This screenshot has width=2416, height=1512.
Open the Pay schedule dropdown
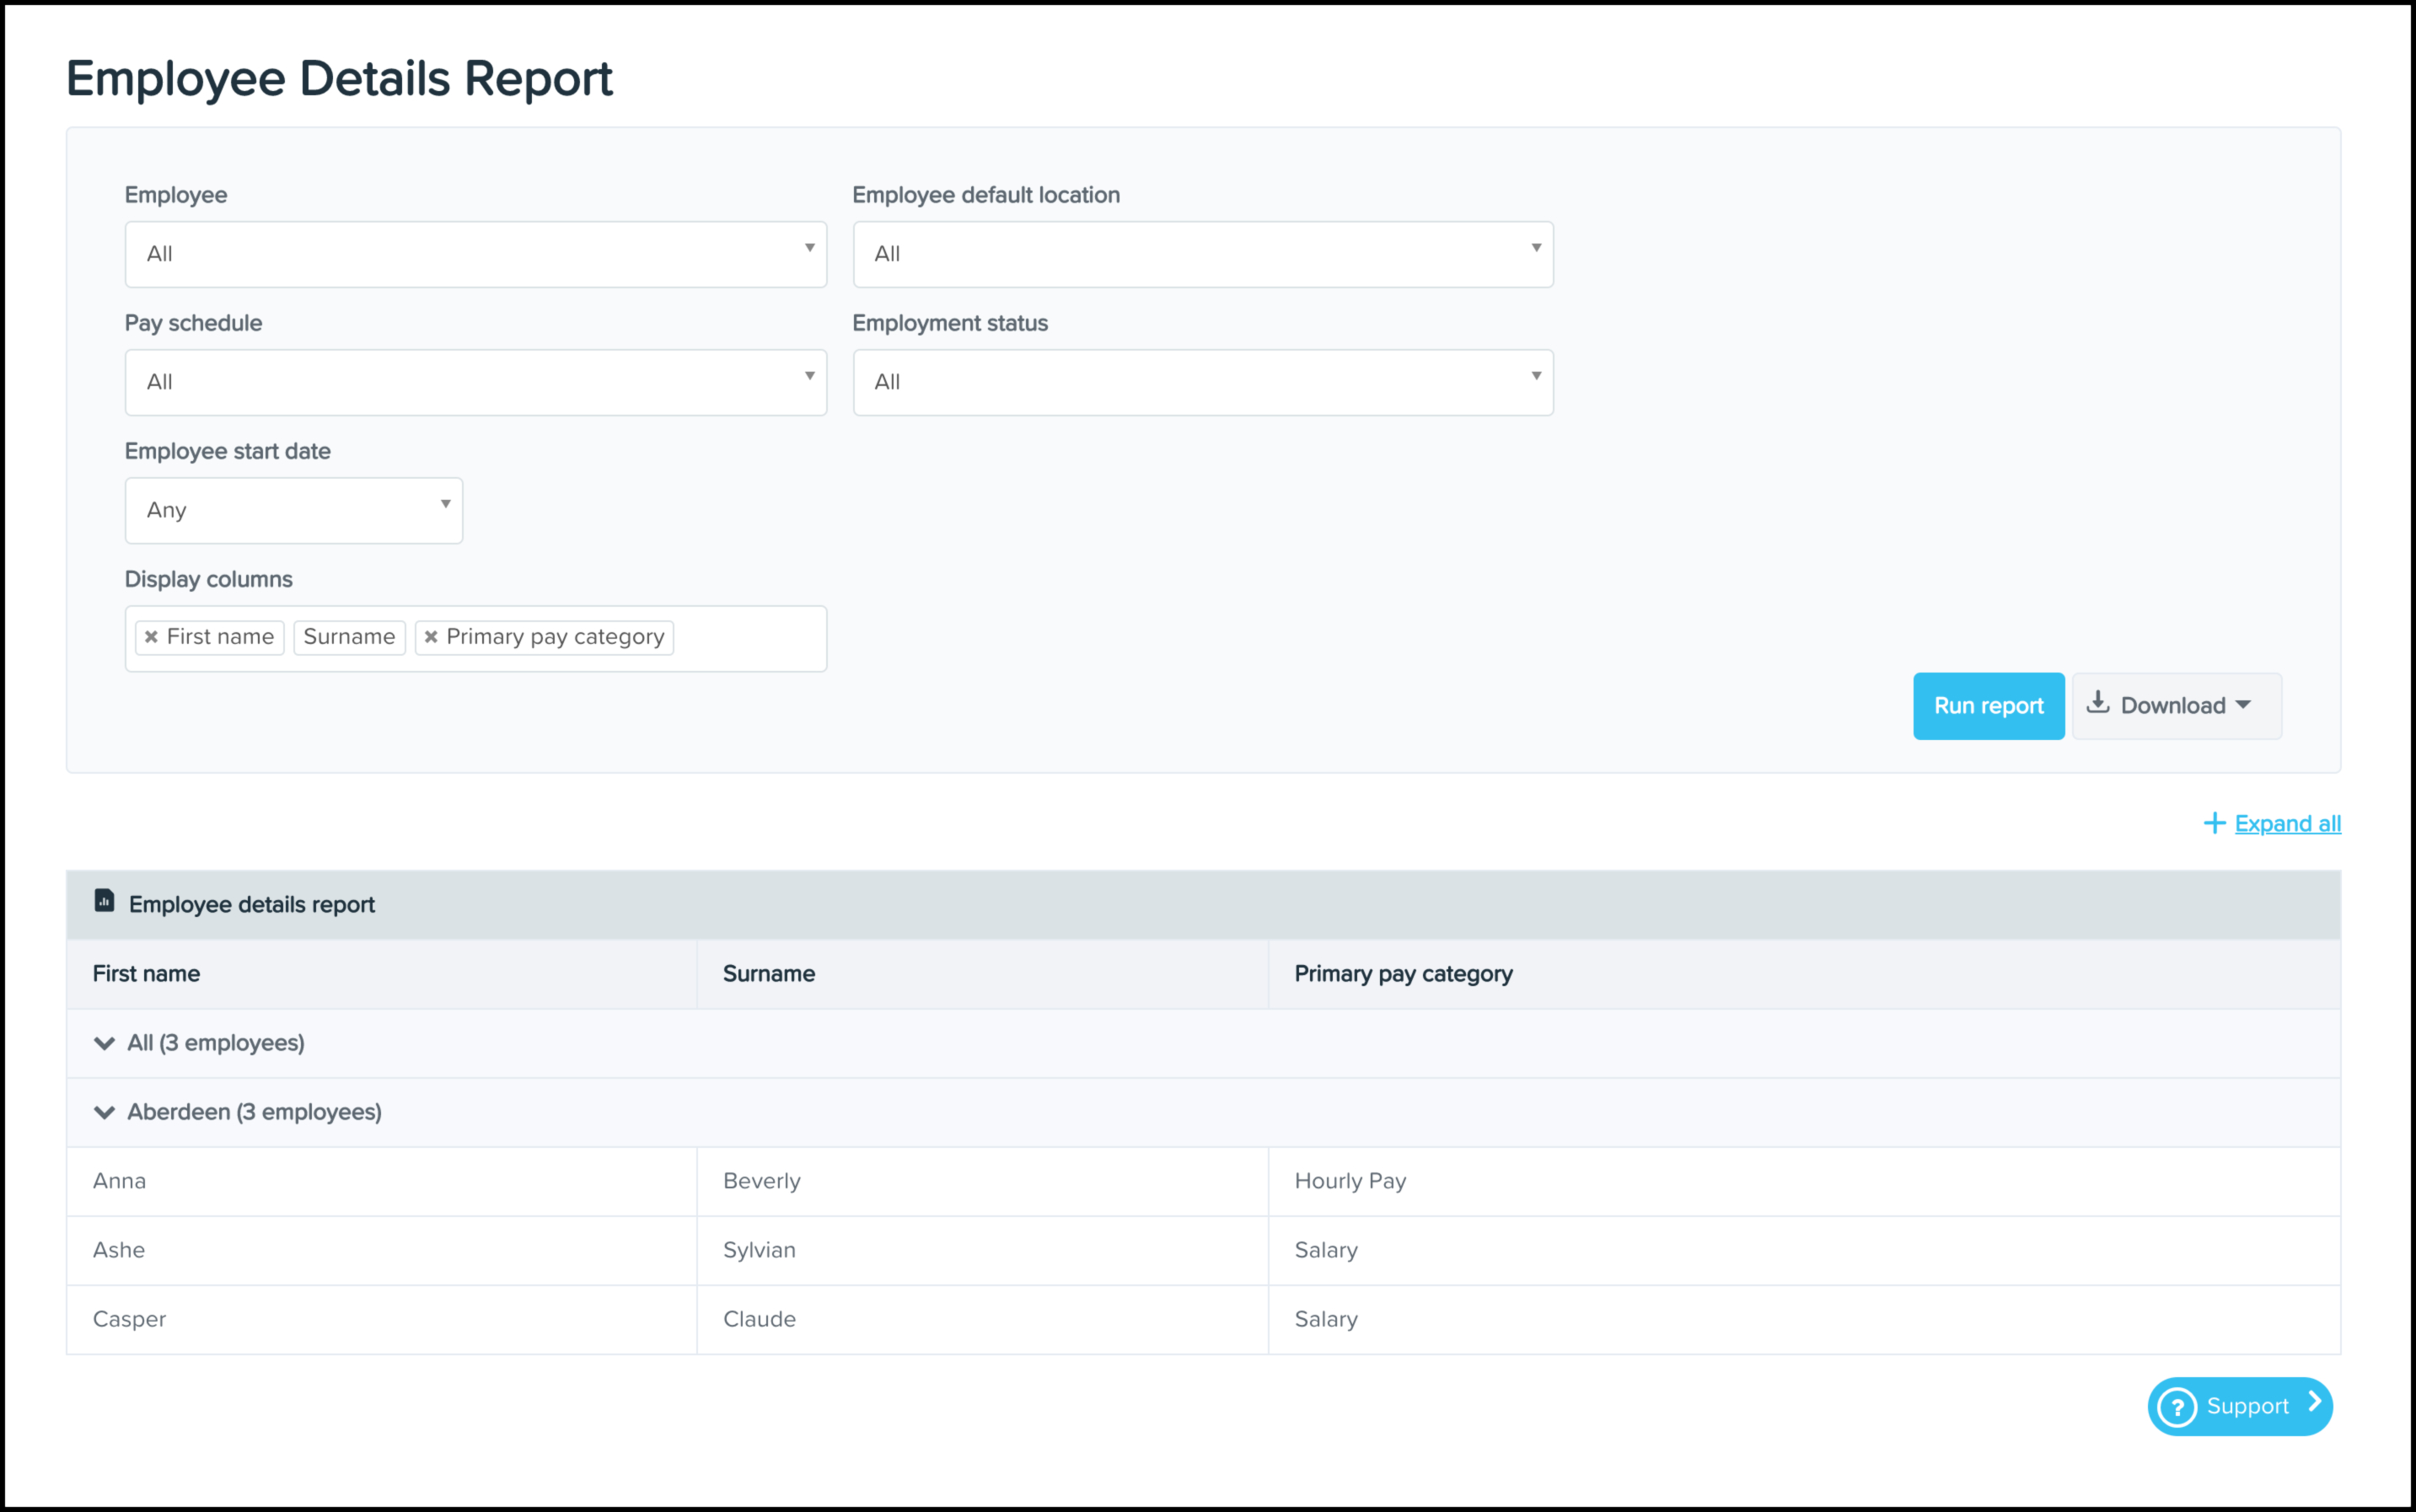[475, 382]
